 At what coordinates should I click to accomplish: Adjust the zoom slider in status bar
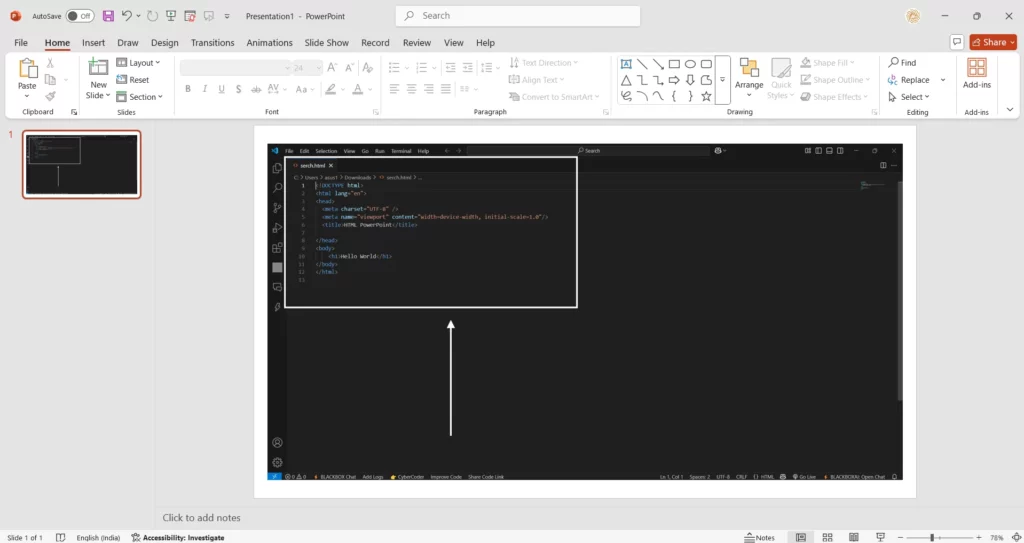(932, 537)
